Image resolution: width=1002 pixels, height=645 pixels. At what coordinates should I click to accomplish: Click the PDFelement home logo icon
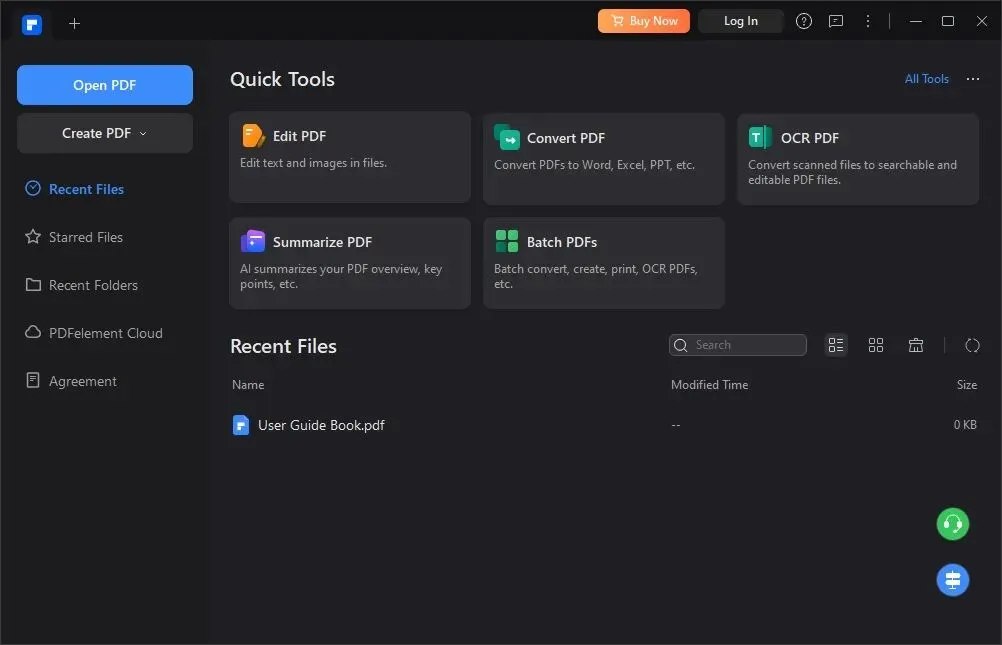(31, 24)
